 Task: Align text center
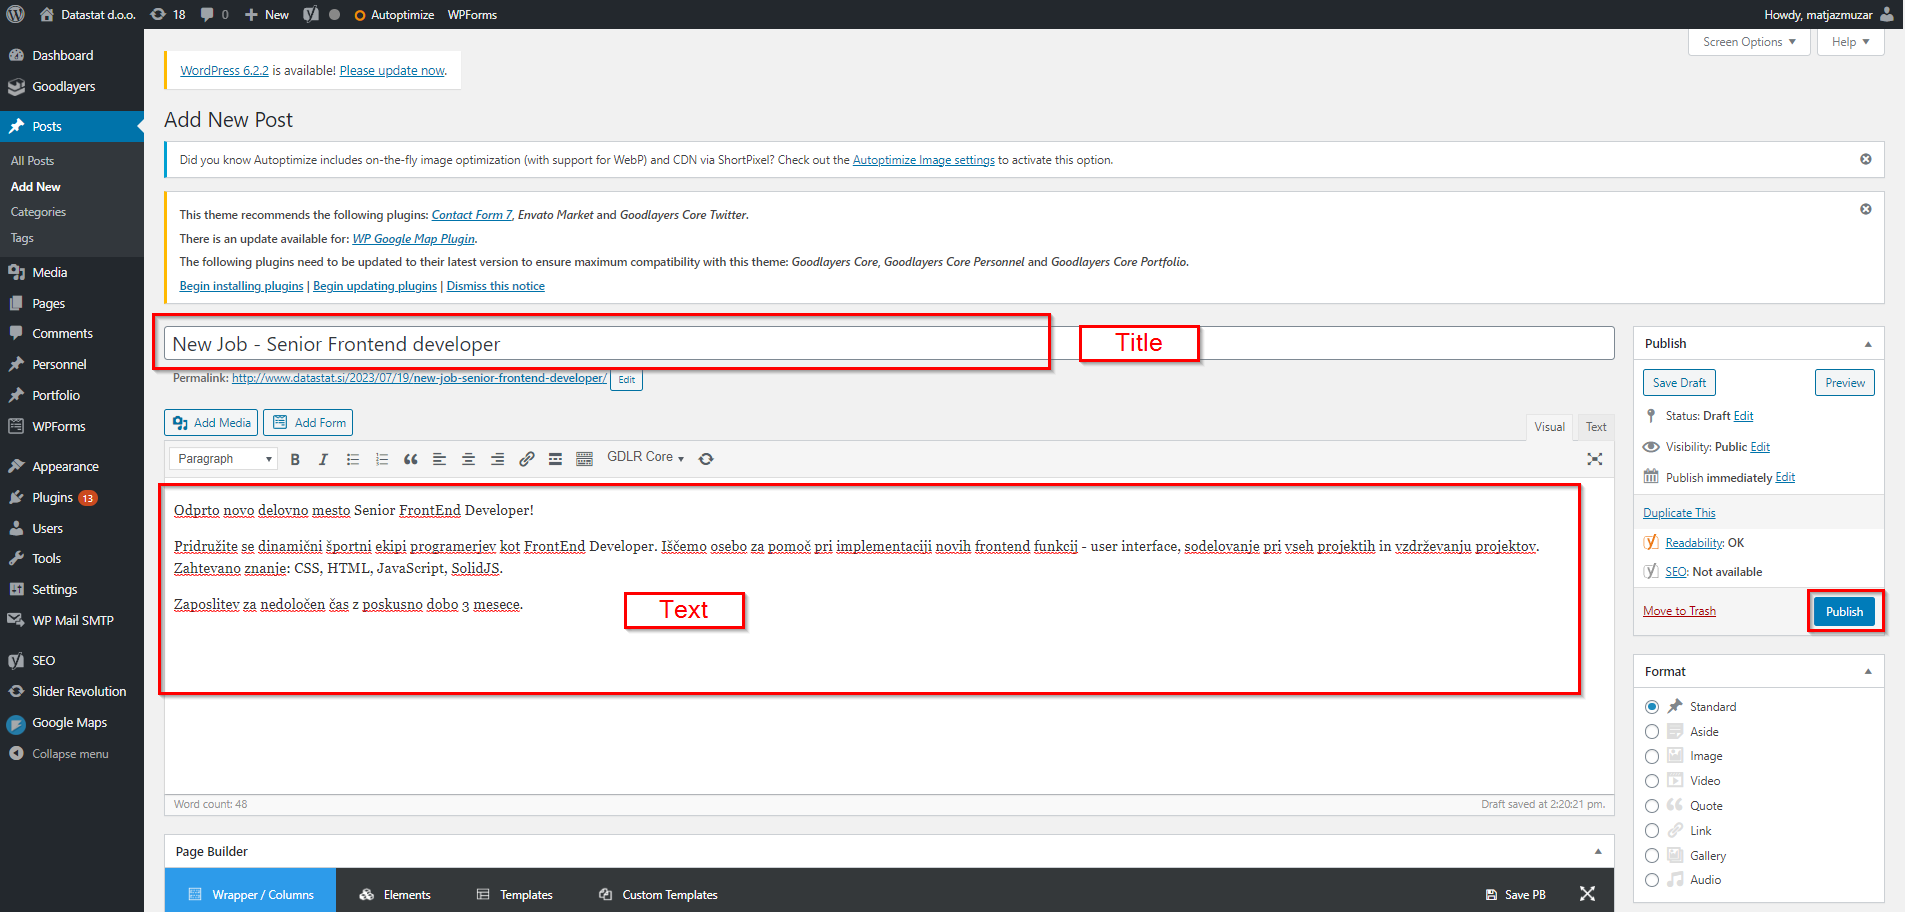(468, 459)
